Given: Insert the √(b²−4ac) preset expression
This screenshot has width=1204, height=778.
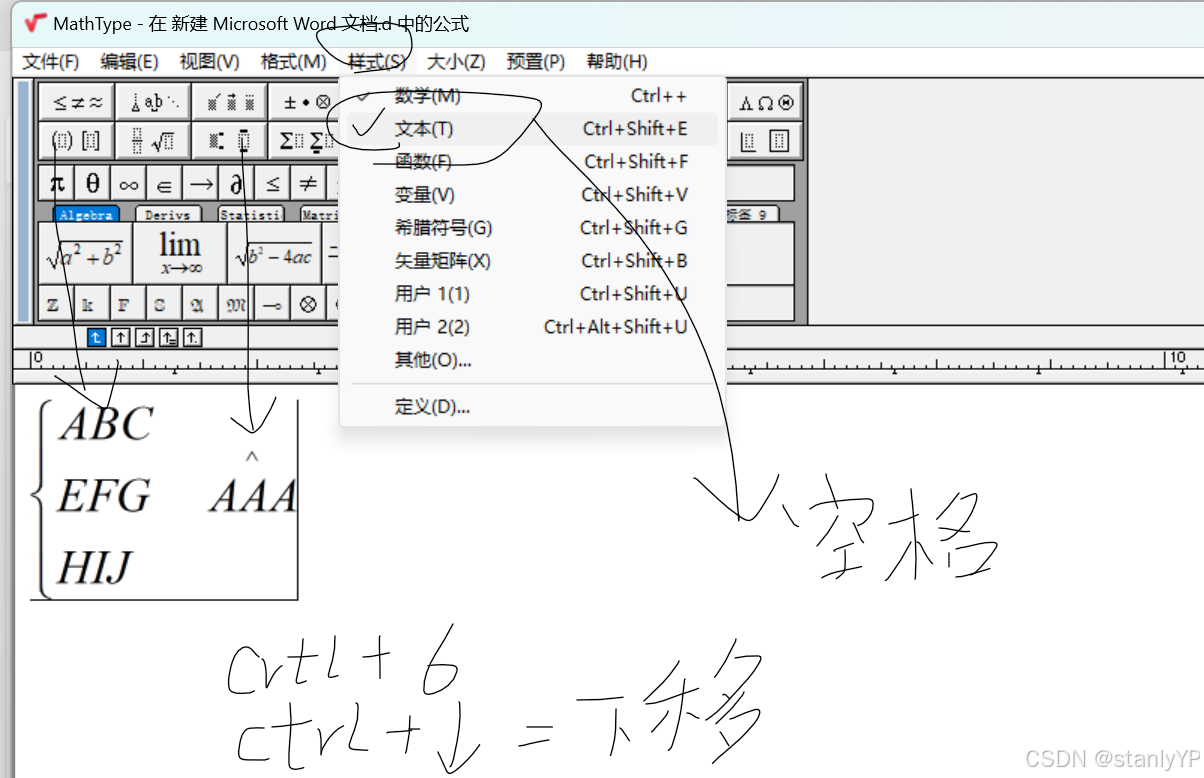Looking at the screenshot, I should coord(274,253).
